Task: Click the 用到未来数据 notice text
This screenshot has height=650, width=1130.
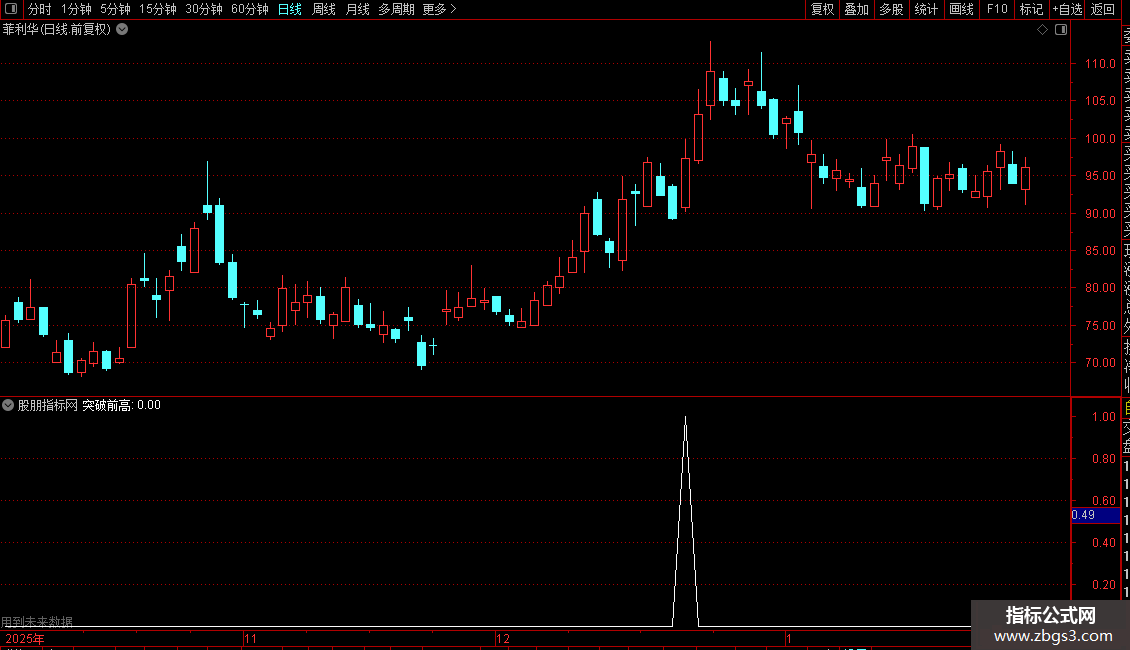Action: coord(37,622)
